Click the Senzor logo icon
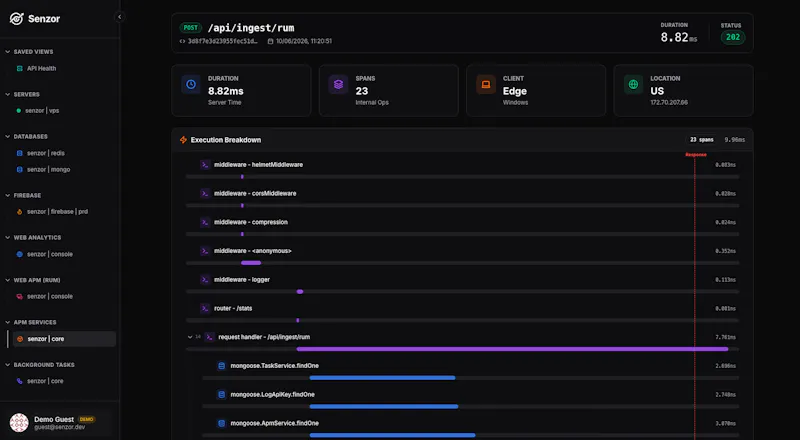 click(16, 19)
